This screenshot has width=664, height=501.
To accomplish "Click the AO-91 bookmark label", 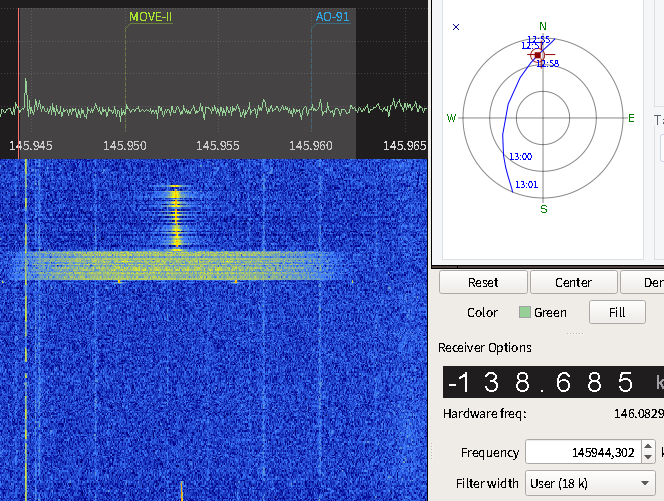I will pyautogui.click(x=332, y=17).
